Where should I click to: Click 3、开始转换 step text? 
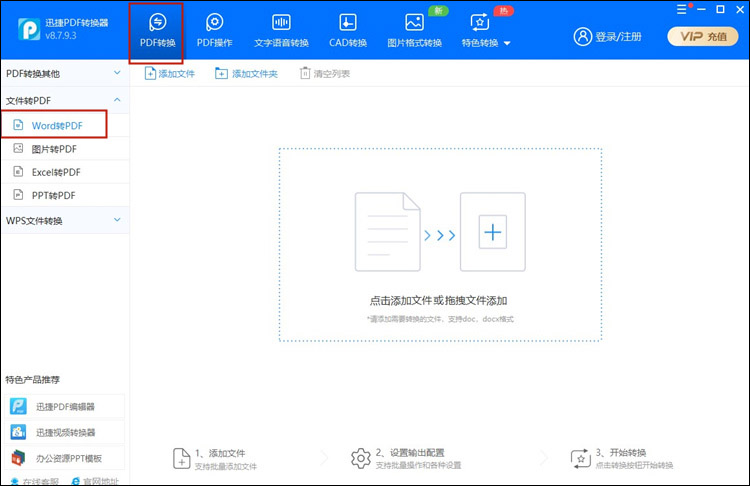(x=621, y=453)
